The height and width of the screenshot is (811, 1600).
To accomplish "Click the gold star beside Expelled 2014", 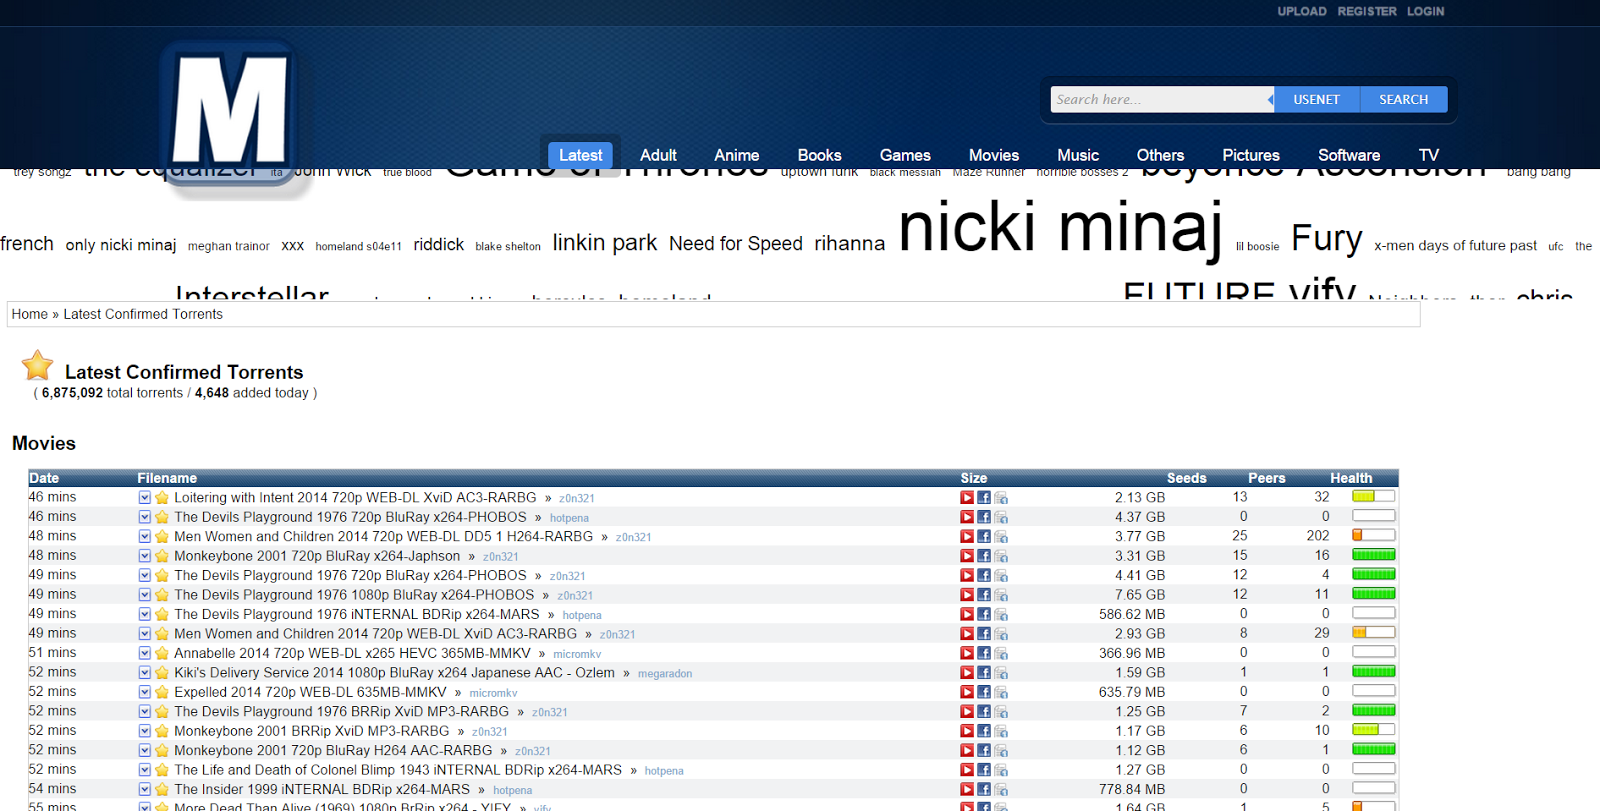I will coord(162,692).
